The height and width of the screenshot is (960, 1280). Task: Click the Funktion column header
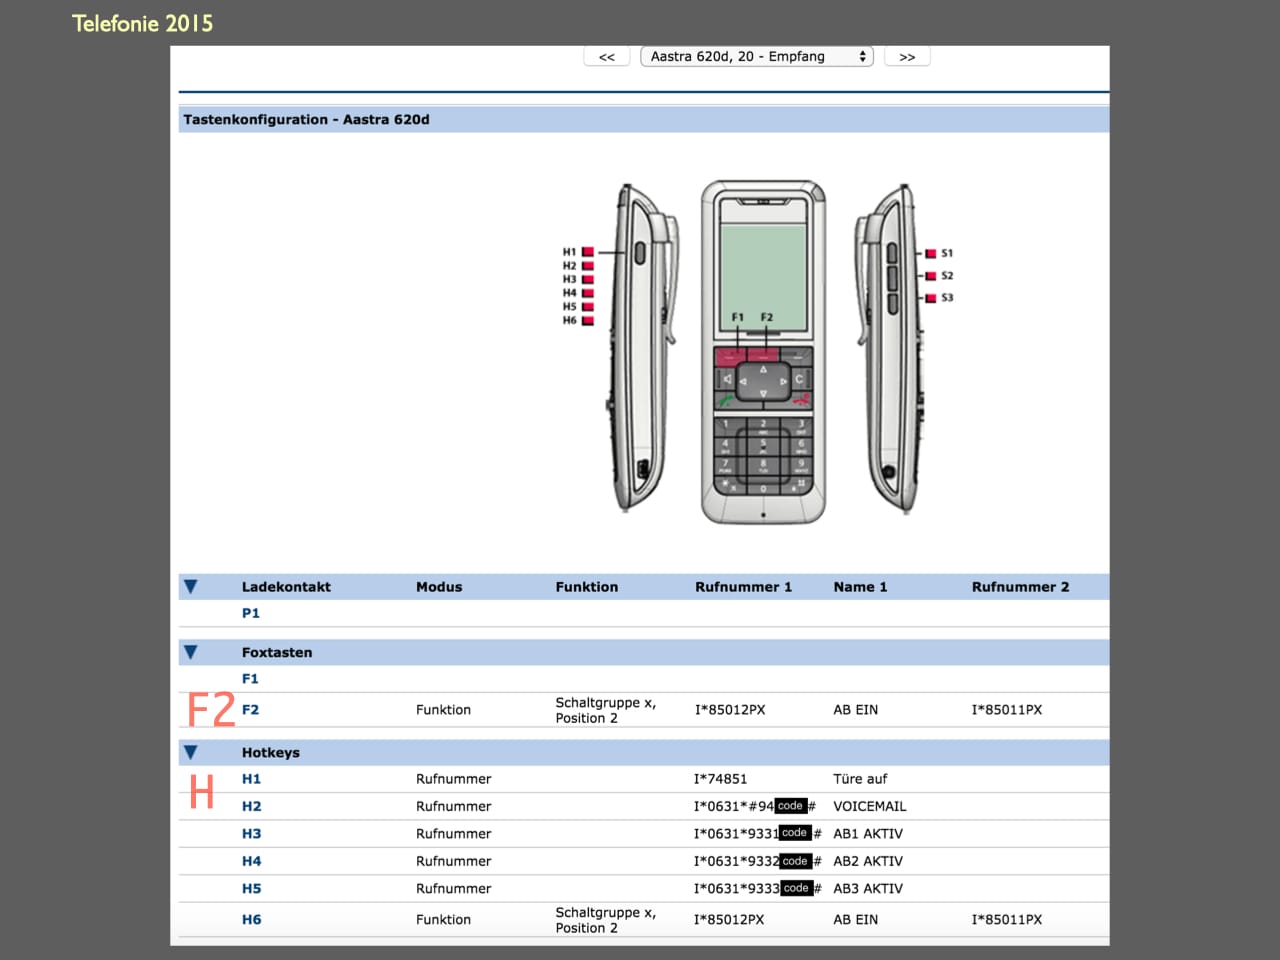coord(587,587)
